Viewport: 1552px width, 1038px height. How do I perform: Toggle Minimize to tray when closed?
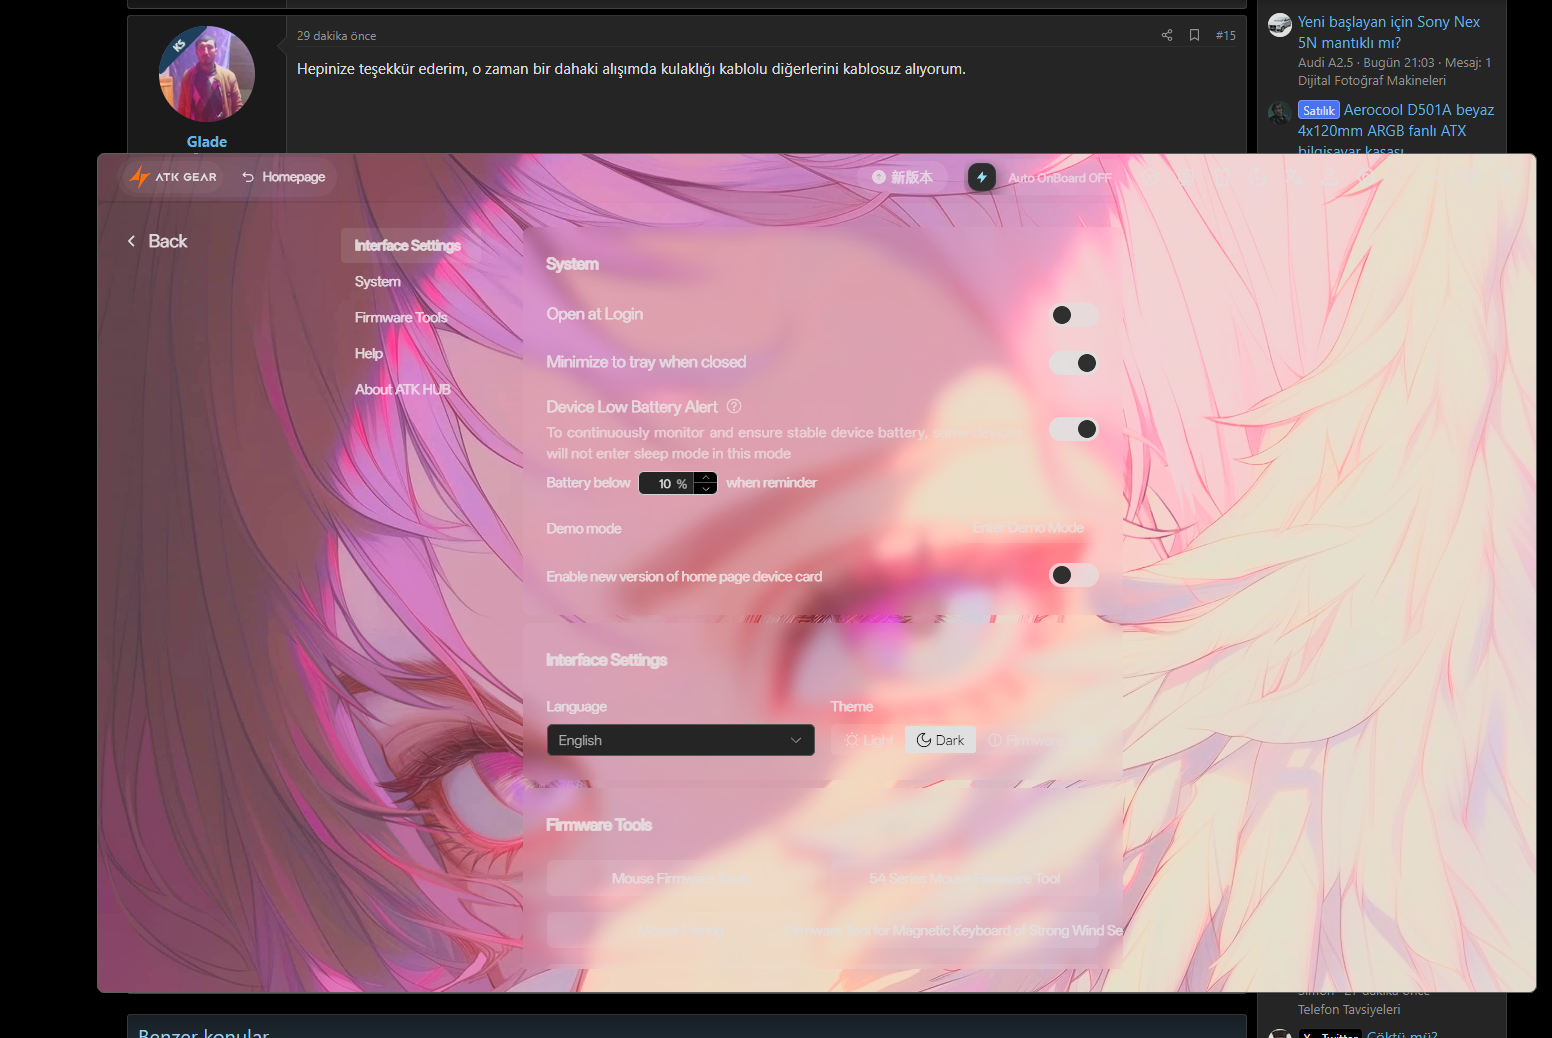pyautogui.click(x=1074, y=363)
